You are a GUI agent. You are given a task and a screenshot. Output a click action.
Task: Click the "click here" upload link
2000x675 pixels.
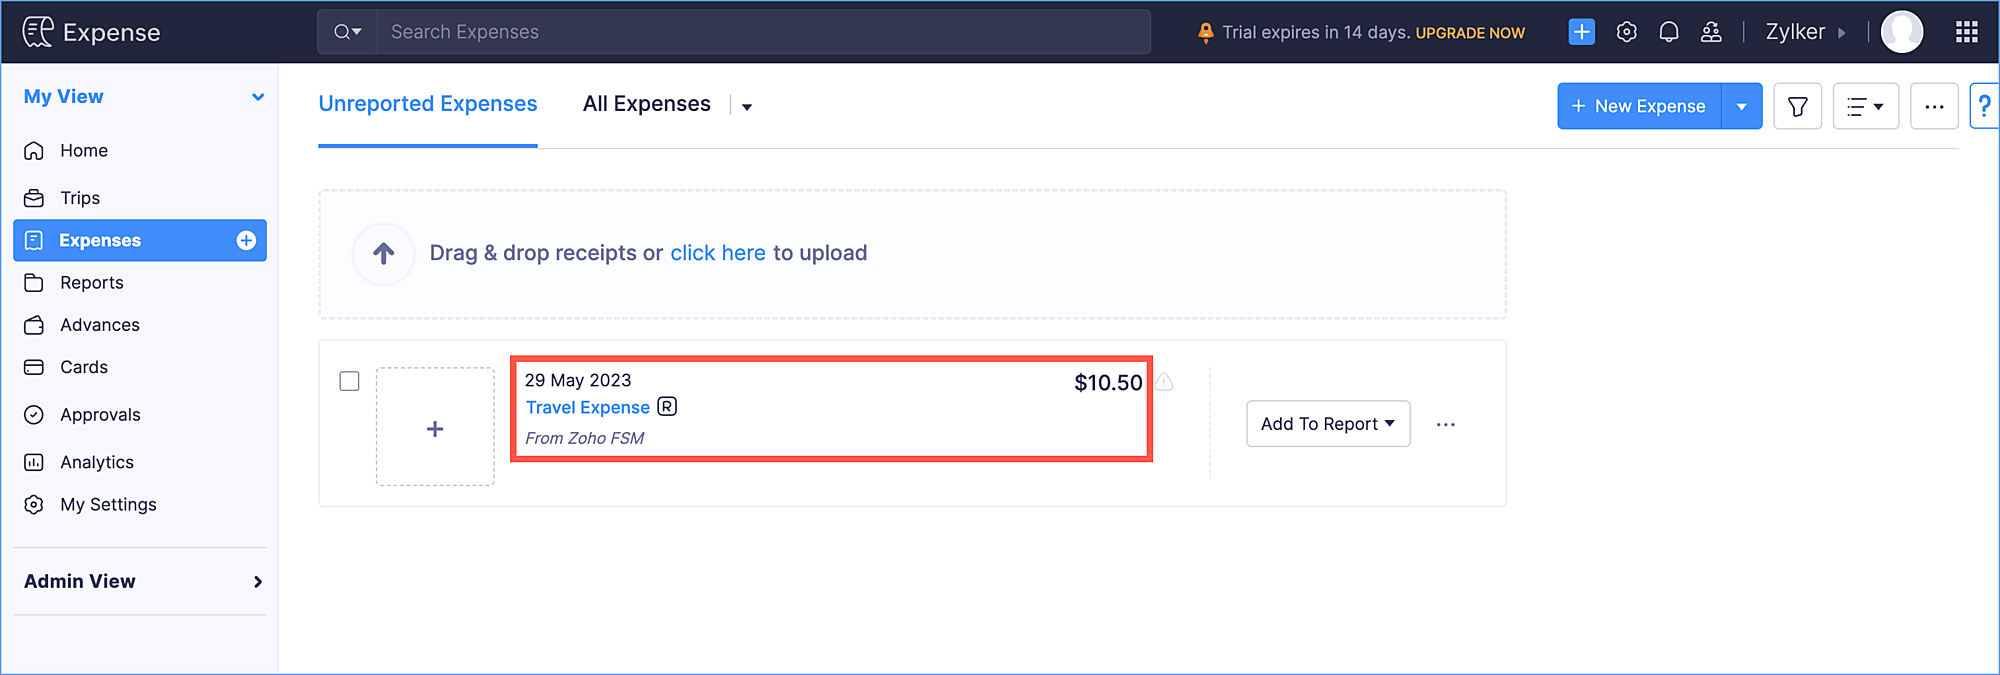coord(718,253)
